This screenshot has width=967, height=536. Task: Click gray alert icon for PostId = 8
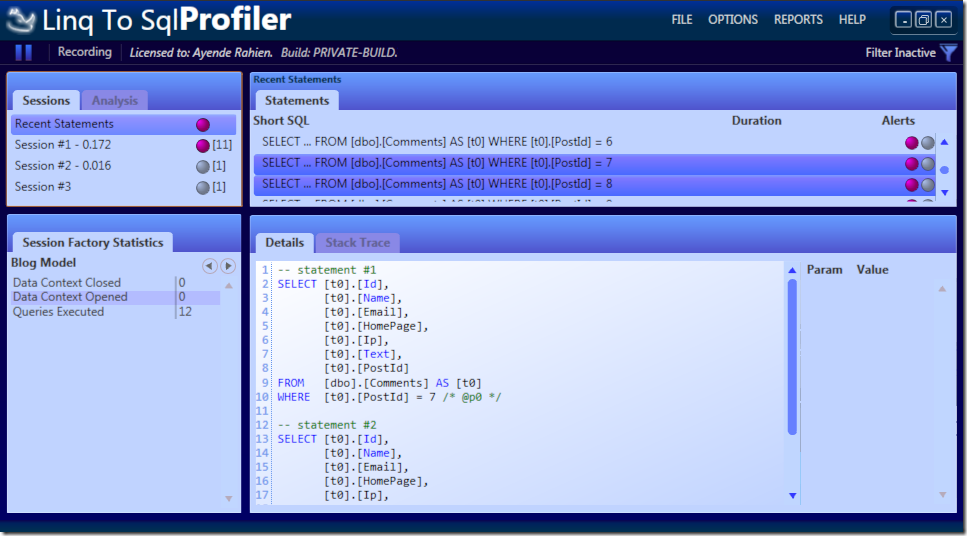pos(928,184)
